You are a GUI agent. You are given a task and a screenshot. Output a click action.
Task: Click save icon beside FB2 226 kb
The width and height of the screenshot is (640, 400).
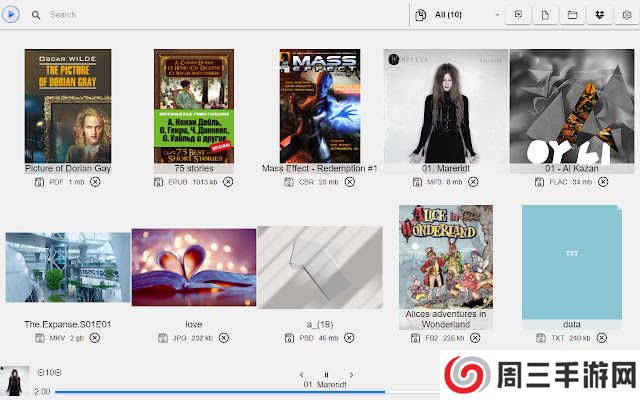pyautogui.click(x=416, y=338)
